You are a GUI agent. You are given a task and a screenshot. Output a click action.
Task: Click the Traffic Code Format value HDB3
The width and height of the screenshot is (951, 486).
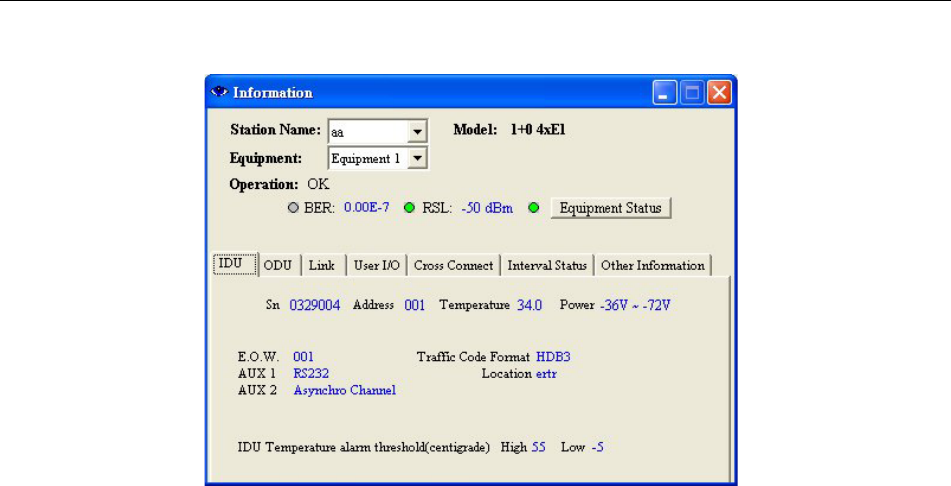553,357
